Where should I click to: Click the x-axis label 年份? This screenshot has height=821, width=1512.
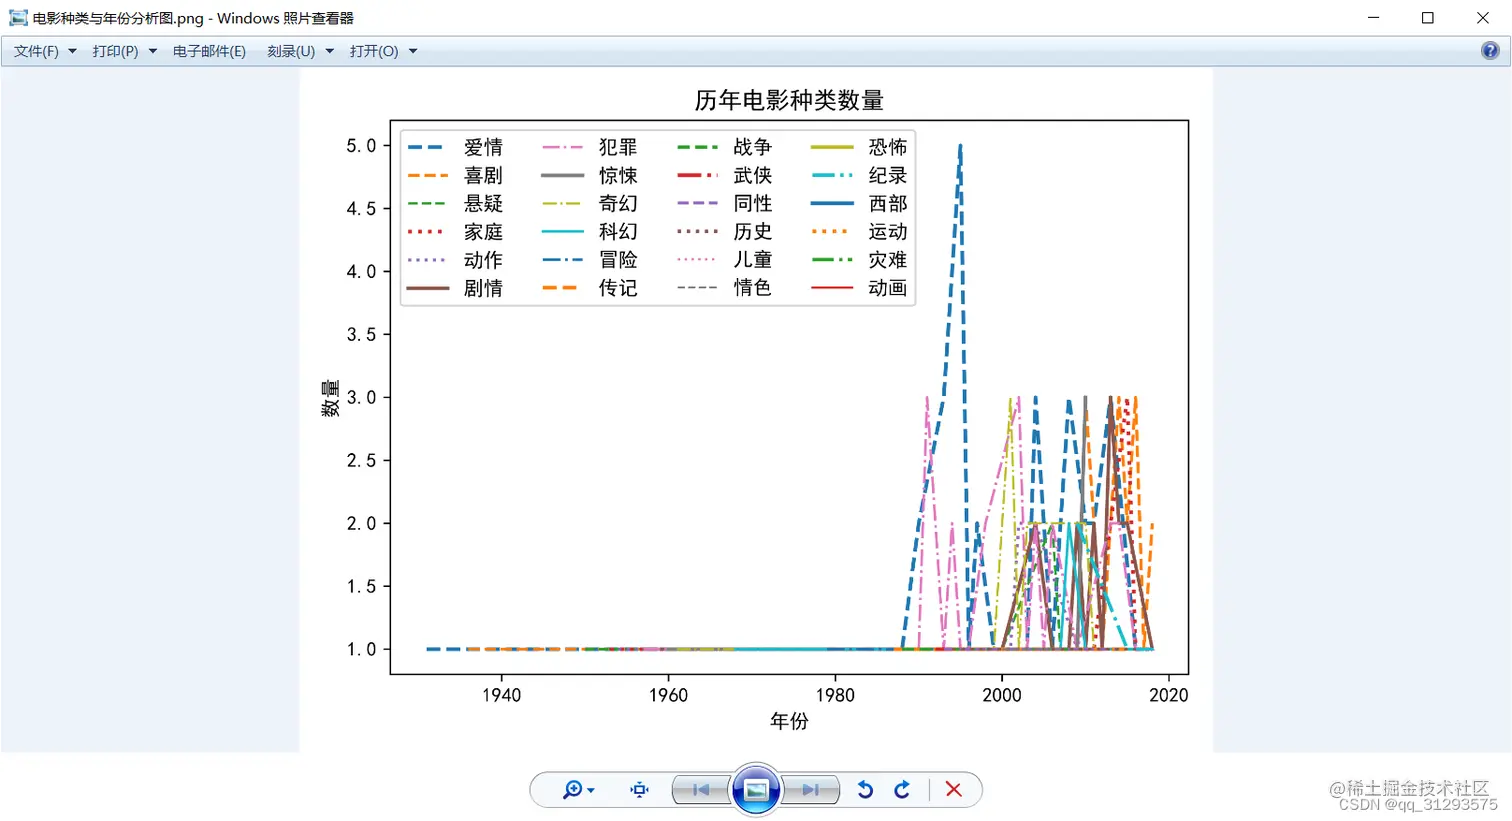click(x=789, y=721)
